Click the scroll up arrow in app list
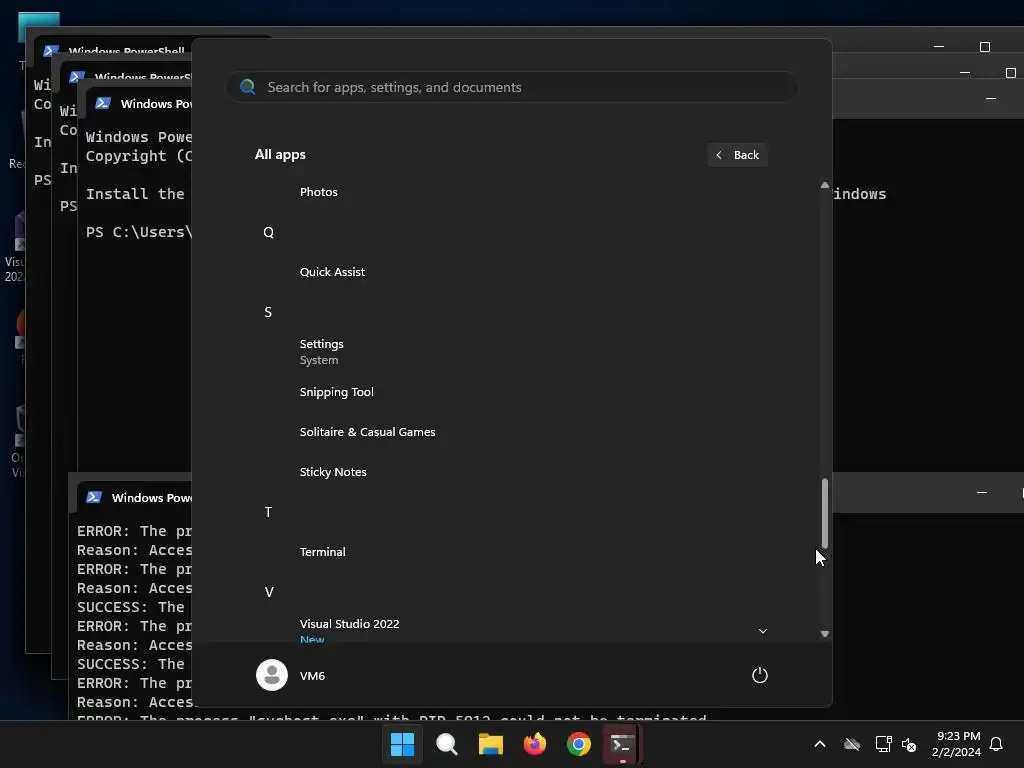Image resolution: width=1024 pixels, height=768 pixels. click(824, 185)
